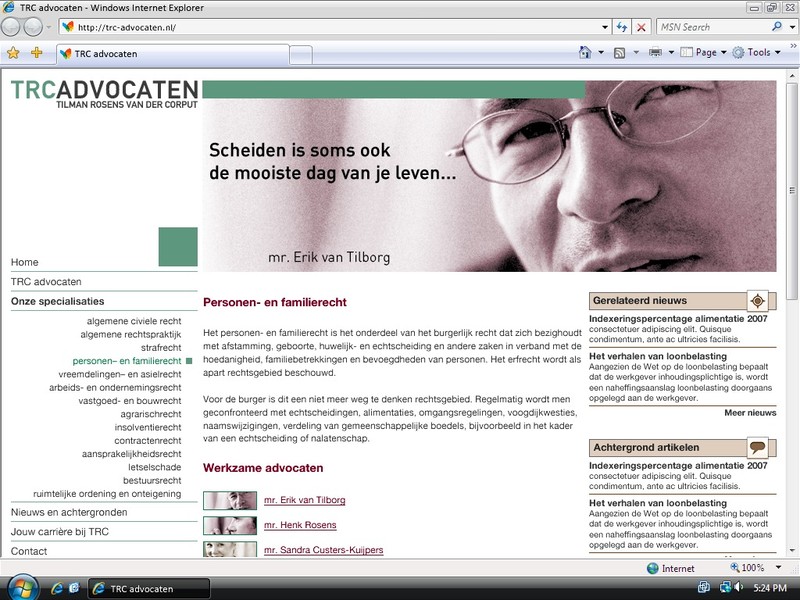The image size is (800, 600).
Task: Click the RSS feeds icon
Action: 620,53
